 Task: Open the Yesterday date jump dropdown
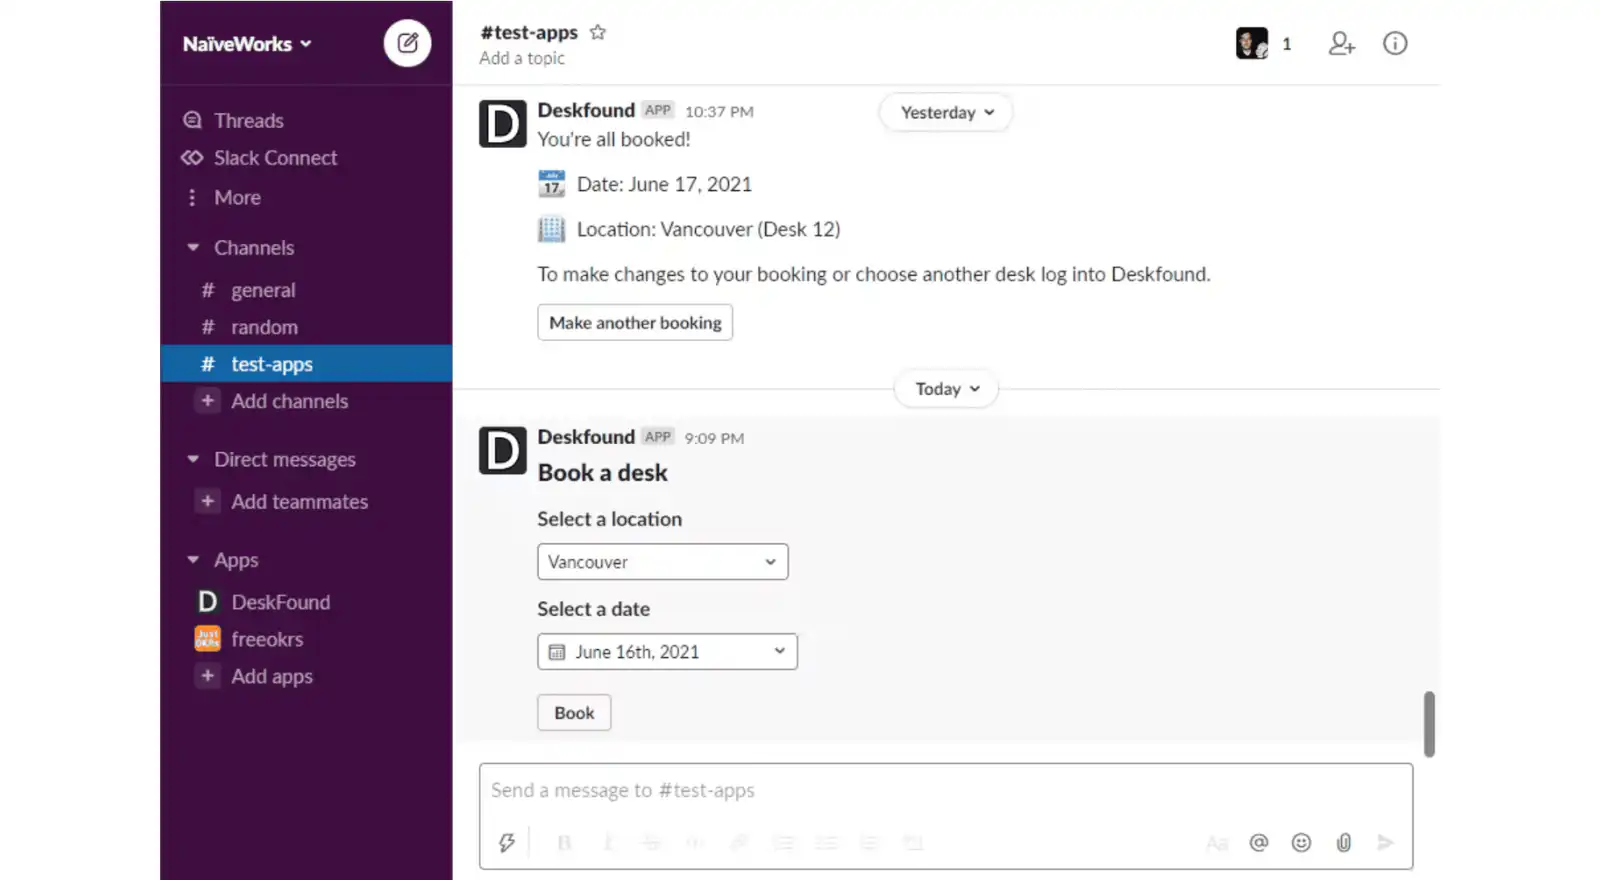click(946, 112)
